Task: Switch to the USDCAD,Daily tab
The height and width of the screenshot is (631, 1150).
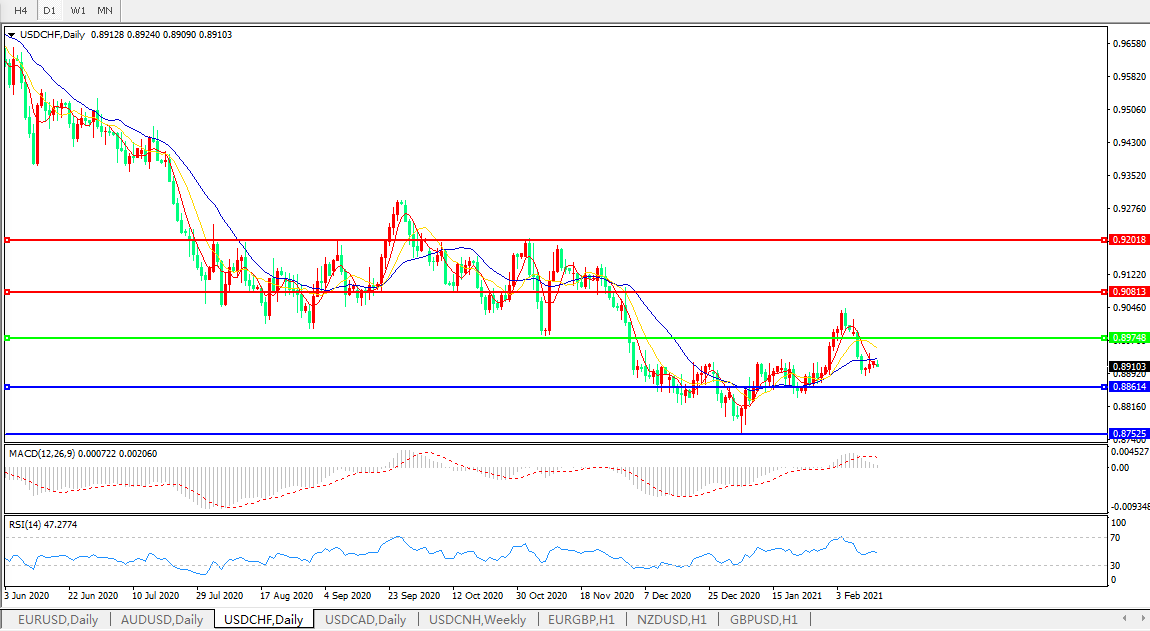Action: point(365,620)
